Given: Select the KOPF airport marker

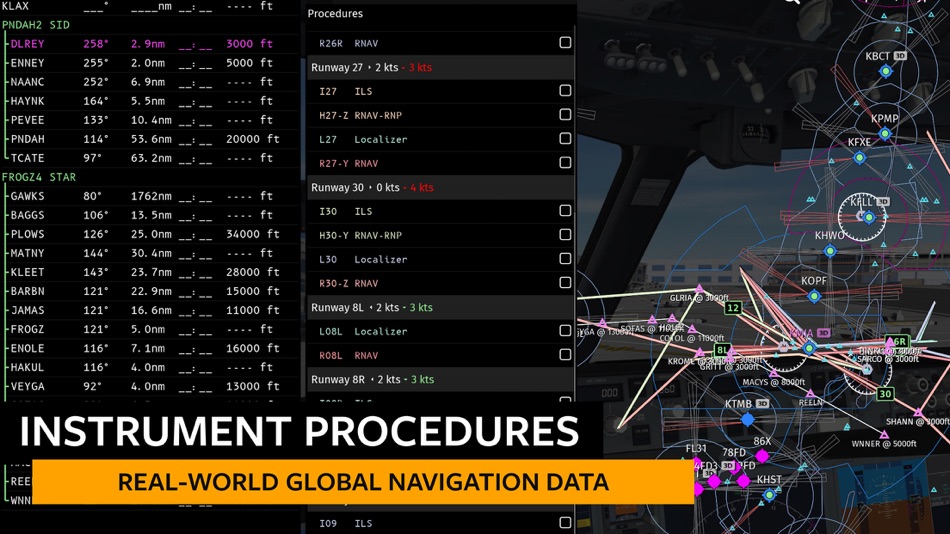Looking at the screenshot, I should tap(814, 296).
